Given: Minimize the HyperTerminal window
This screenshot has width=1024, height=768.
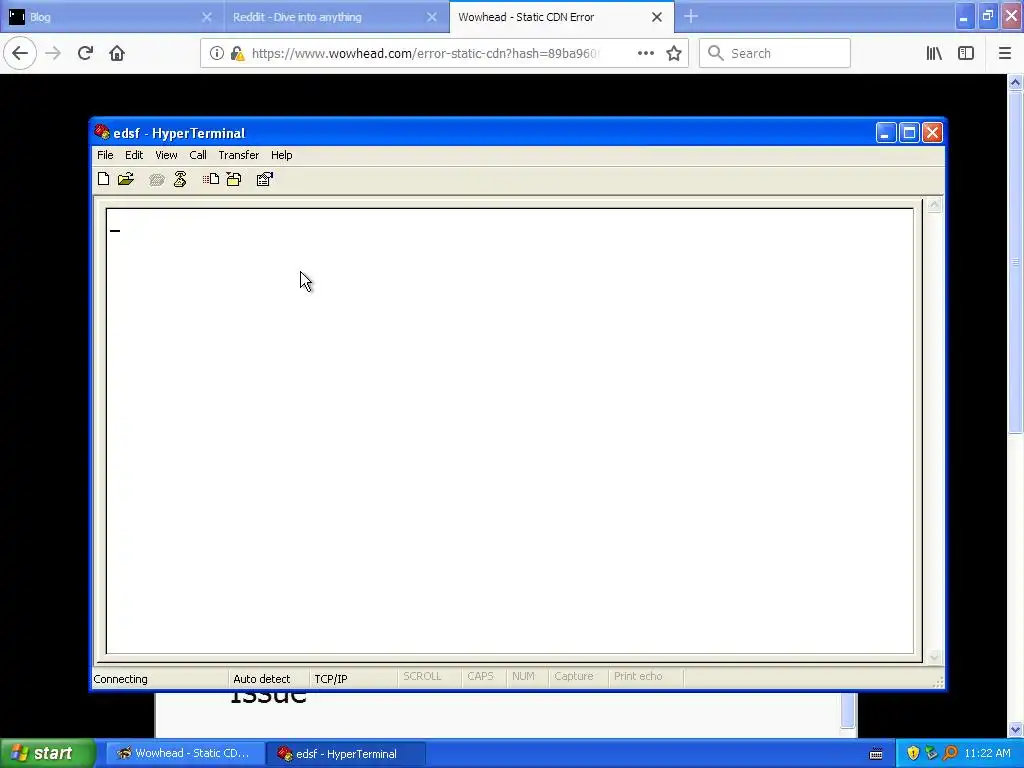Looking at the screenshot, I should (886, 133).
